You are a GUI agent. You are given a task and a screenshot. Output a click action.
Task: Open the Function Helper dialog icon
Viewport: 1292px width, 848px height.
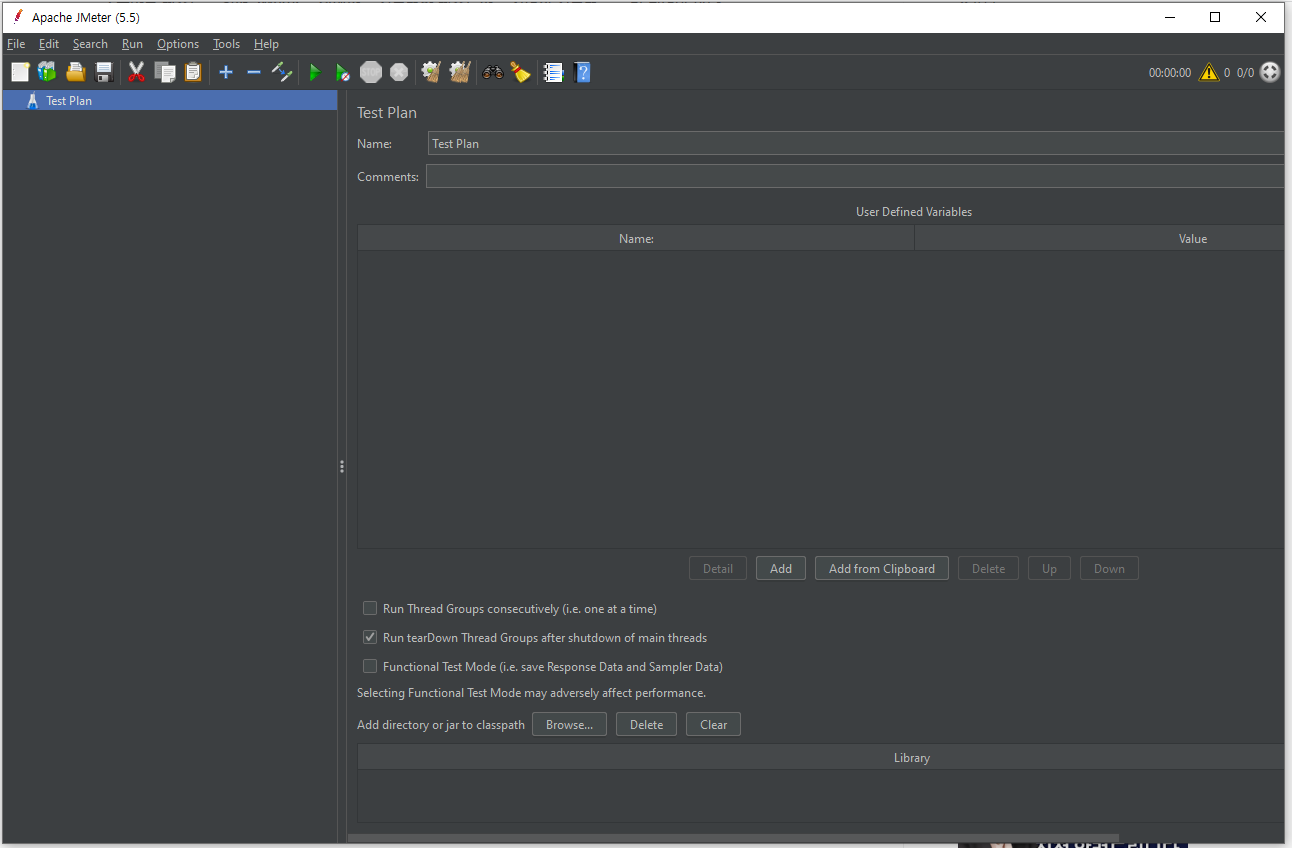553,72
